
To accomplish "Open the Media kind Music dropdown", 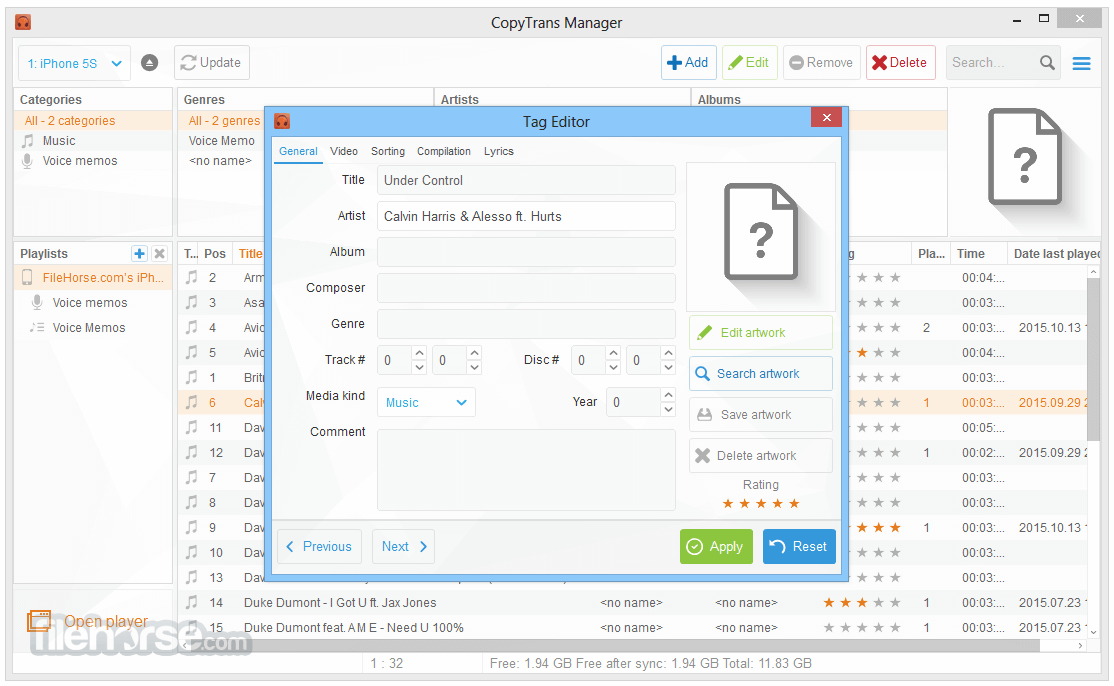I will click(426, 403).
